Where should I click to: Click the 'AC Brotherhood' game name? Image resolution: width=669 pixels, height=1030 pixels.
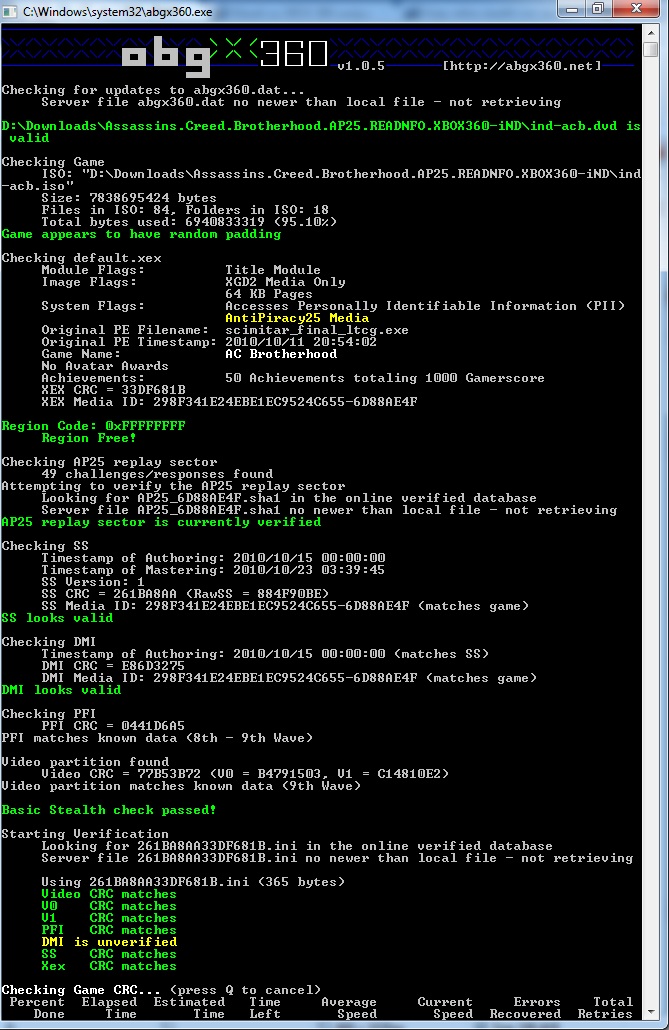[x=281, y=354]
